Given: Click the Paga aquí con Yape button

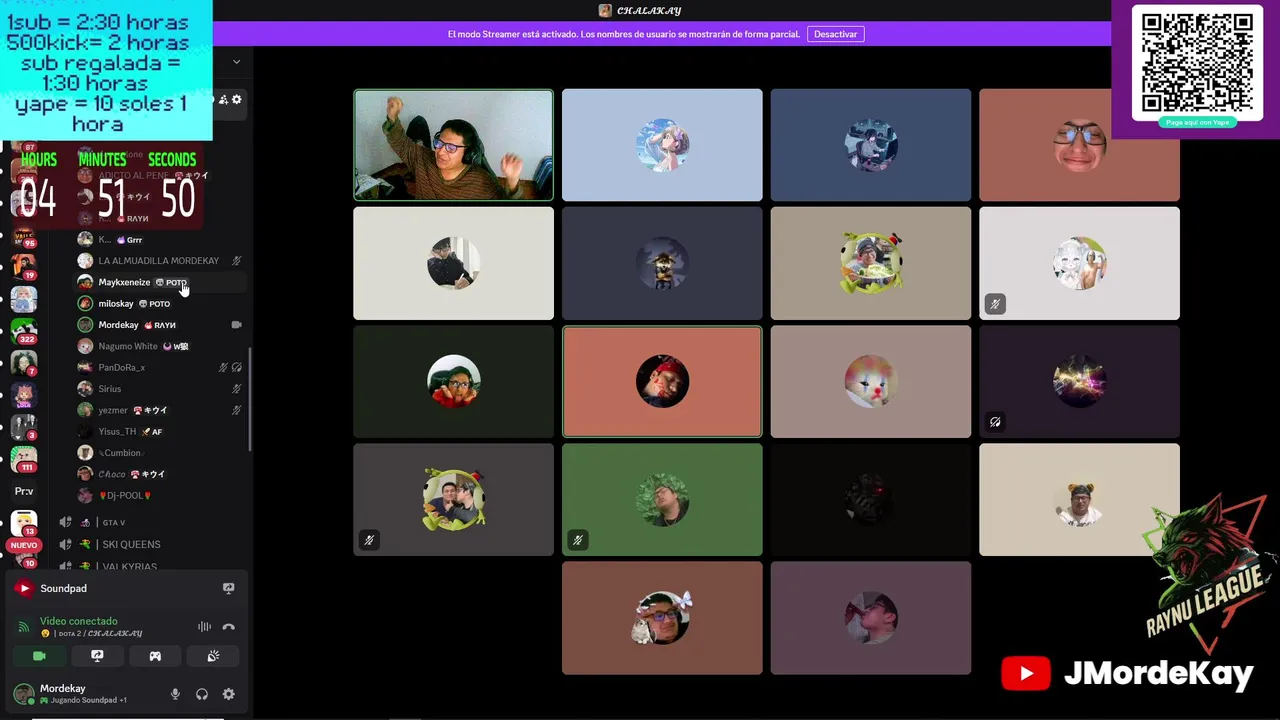Looking at the screenshot, I should click(x=1197, y=122).
